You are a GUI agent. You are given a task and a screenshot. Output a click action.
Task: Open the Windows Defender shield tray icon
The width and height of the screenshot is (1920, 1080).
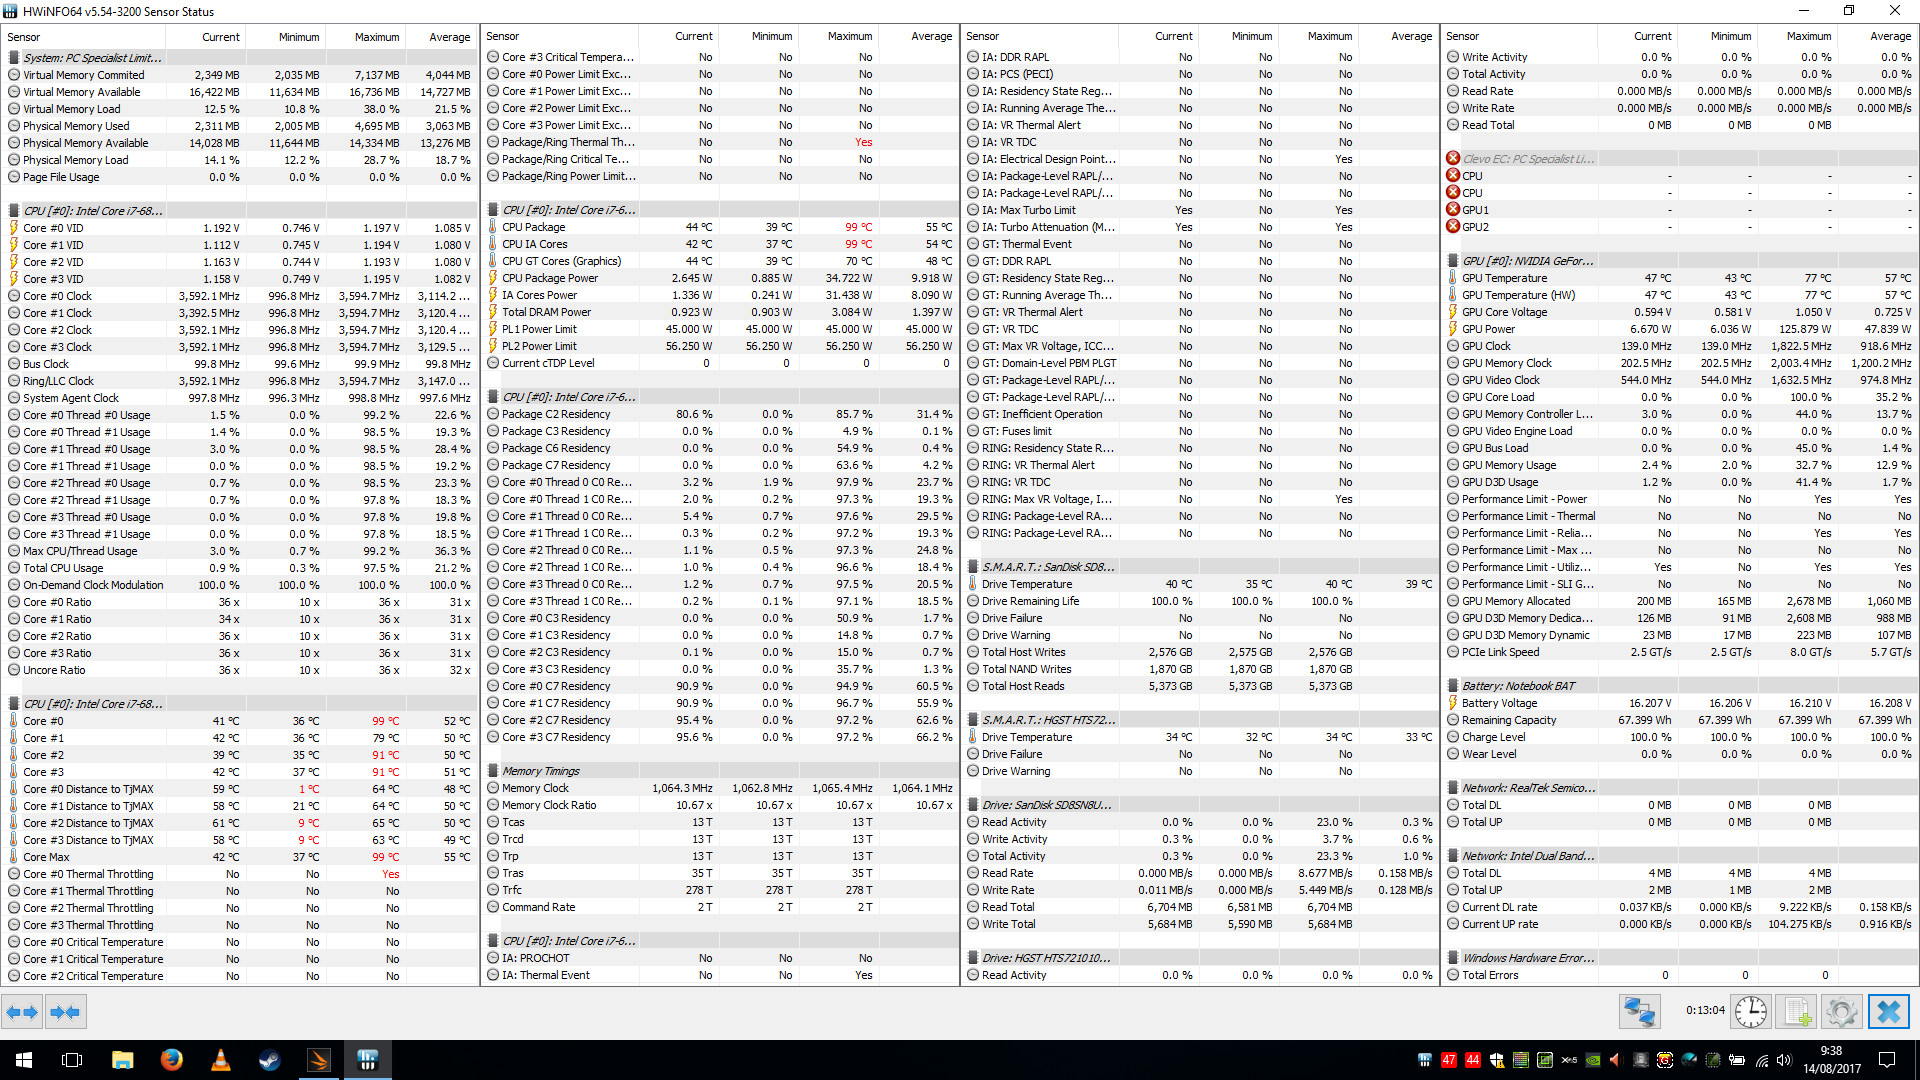coord(1497,1060)
